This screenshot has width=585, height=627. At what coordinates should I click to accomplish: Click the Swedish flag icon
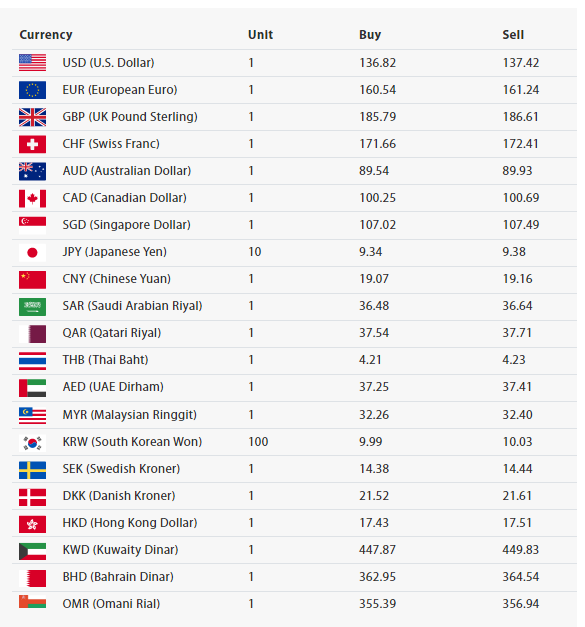click(x=32, y=470)
